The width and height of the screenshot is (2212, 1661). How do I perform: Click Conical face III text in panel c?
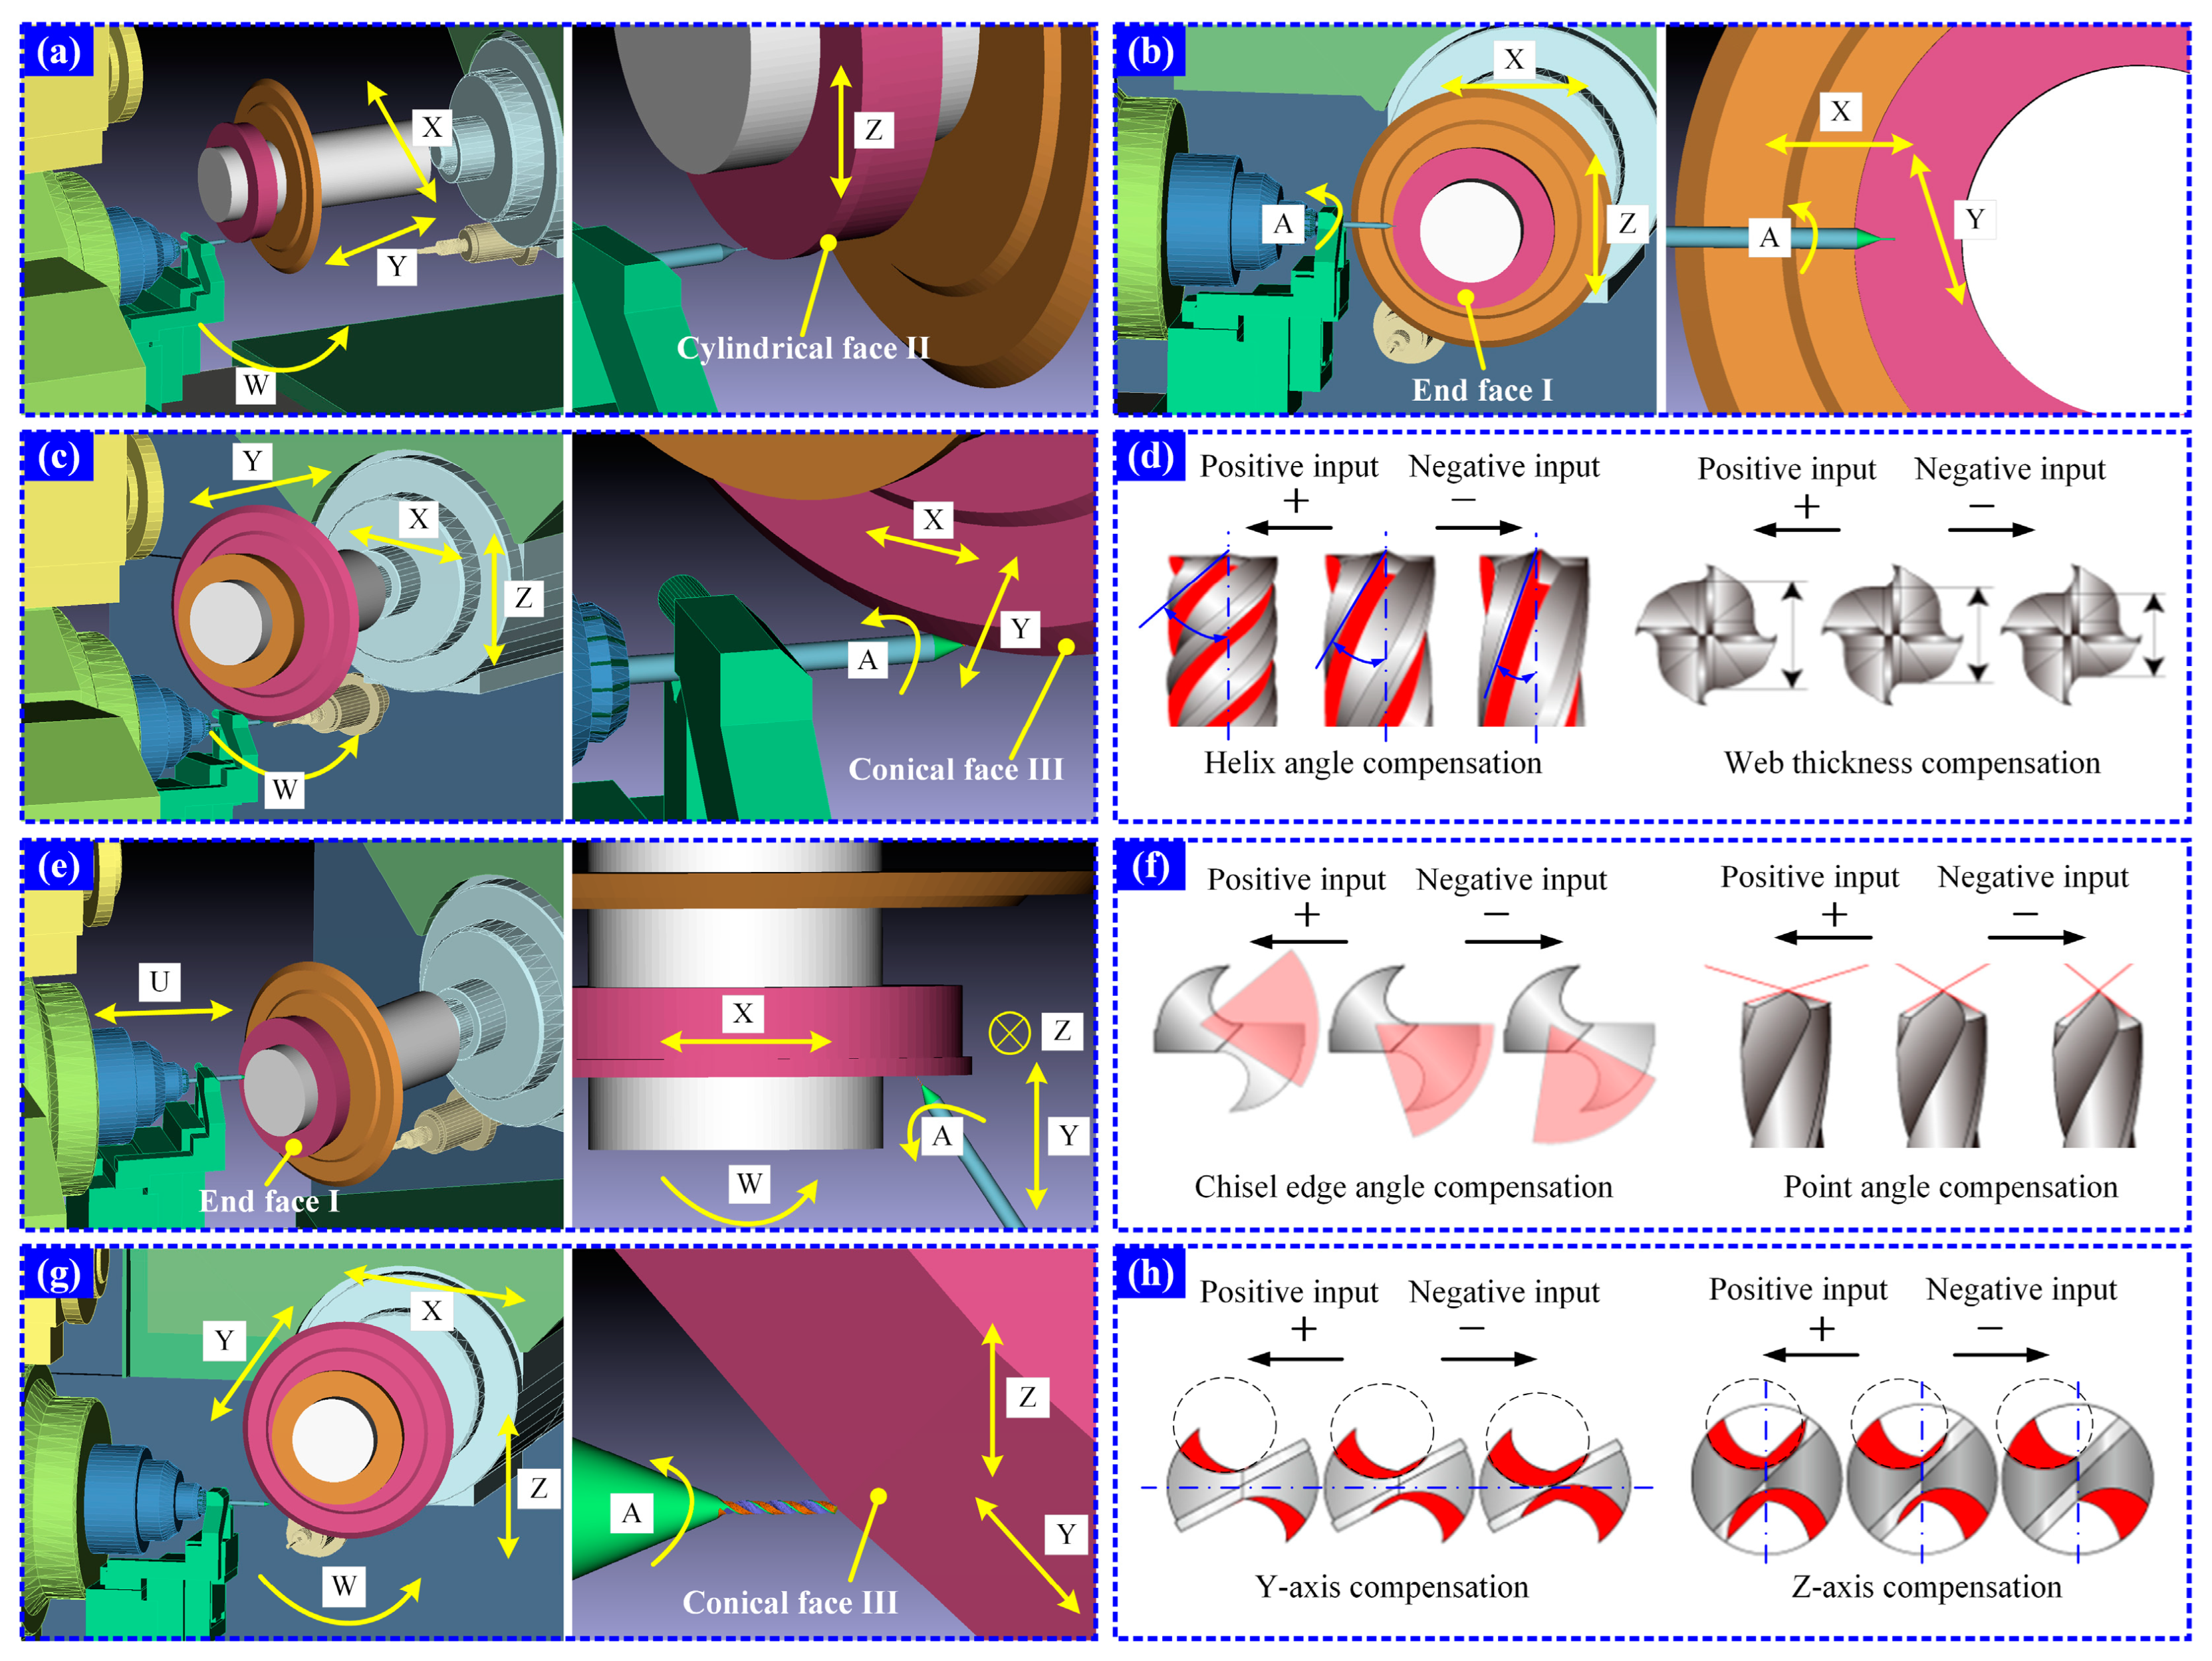[x=955, y=769]
